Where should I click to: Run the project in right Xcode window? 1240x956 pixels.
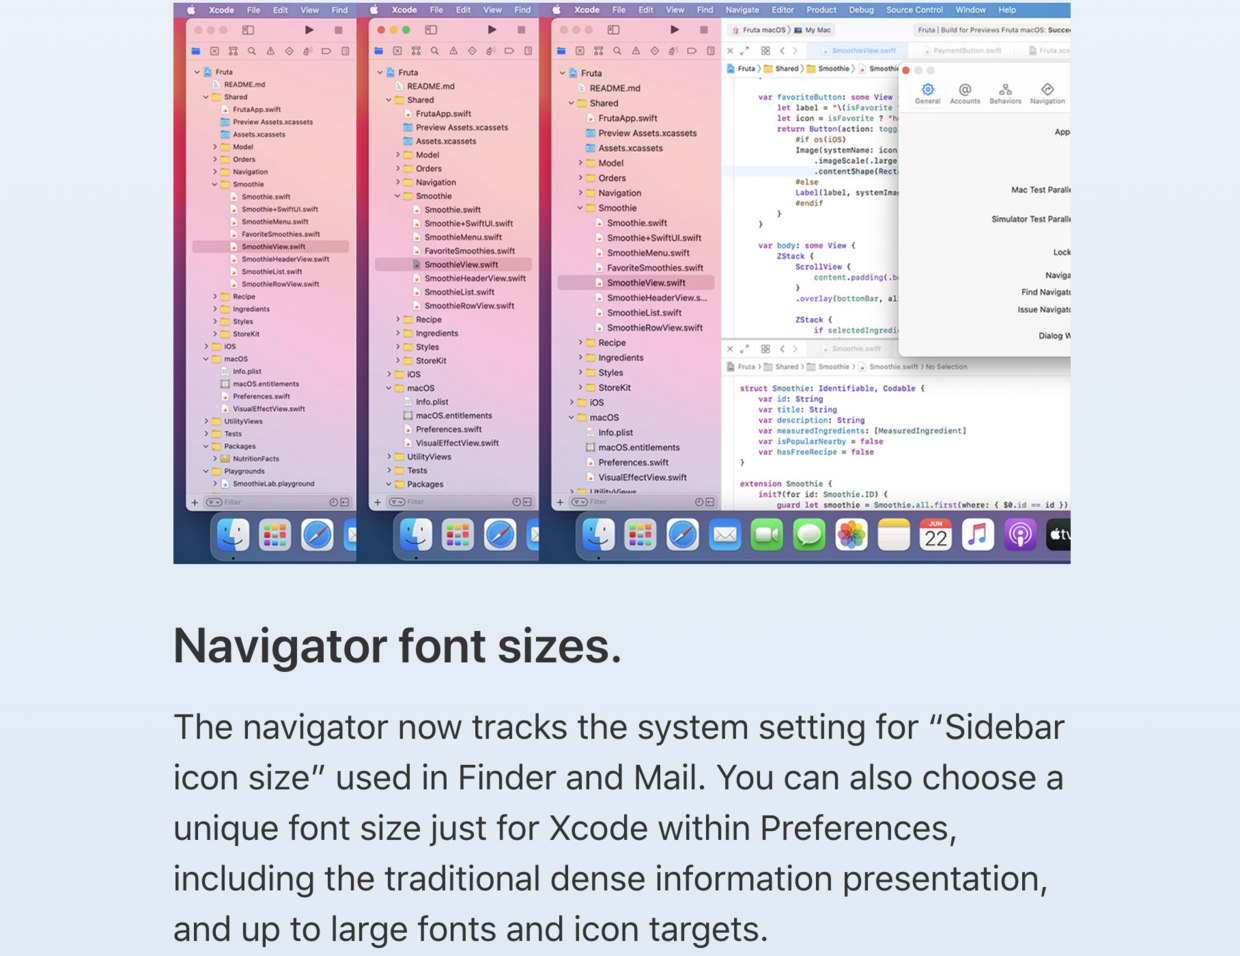[x=675, y=30]
